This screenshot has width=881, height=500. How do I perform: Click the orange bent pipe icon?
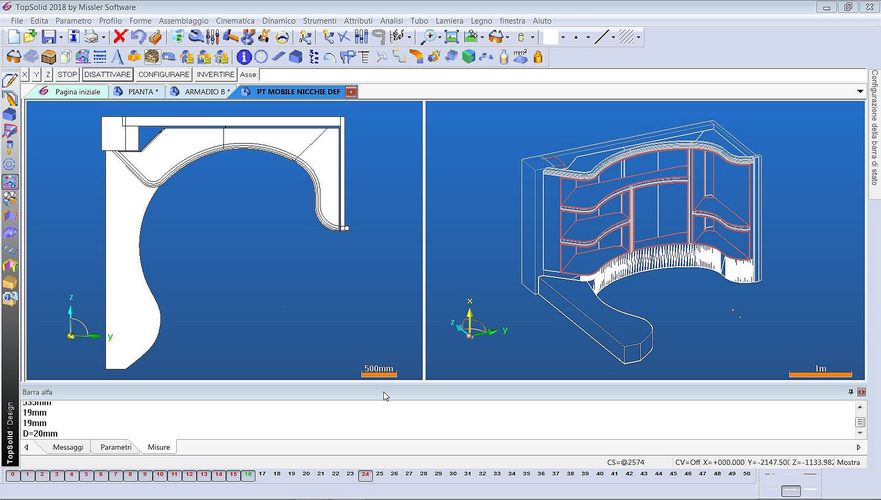(416, 57)
